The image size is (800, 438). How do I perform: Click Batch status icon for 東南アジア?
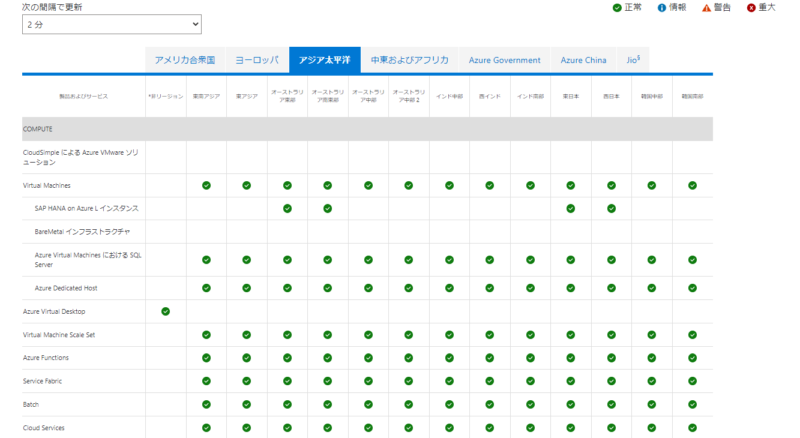tap(206, 404)
